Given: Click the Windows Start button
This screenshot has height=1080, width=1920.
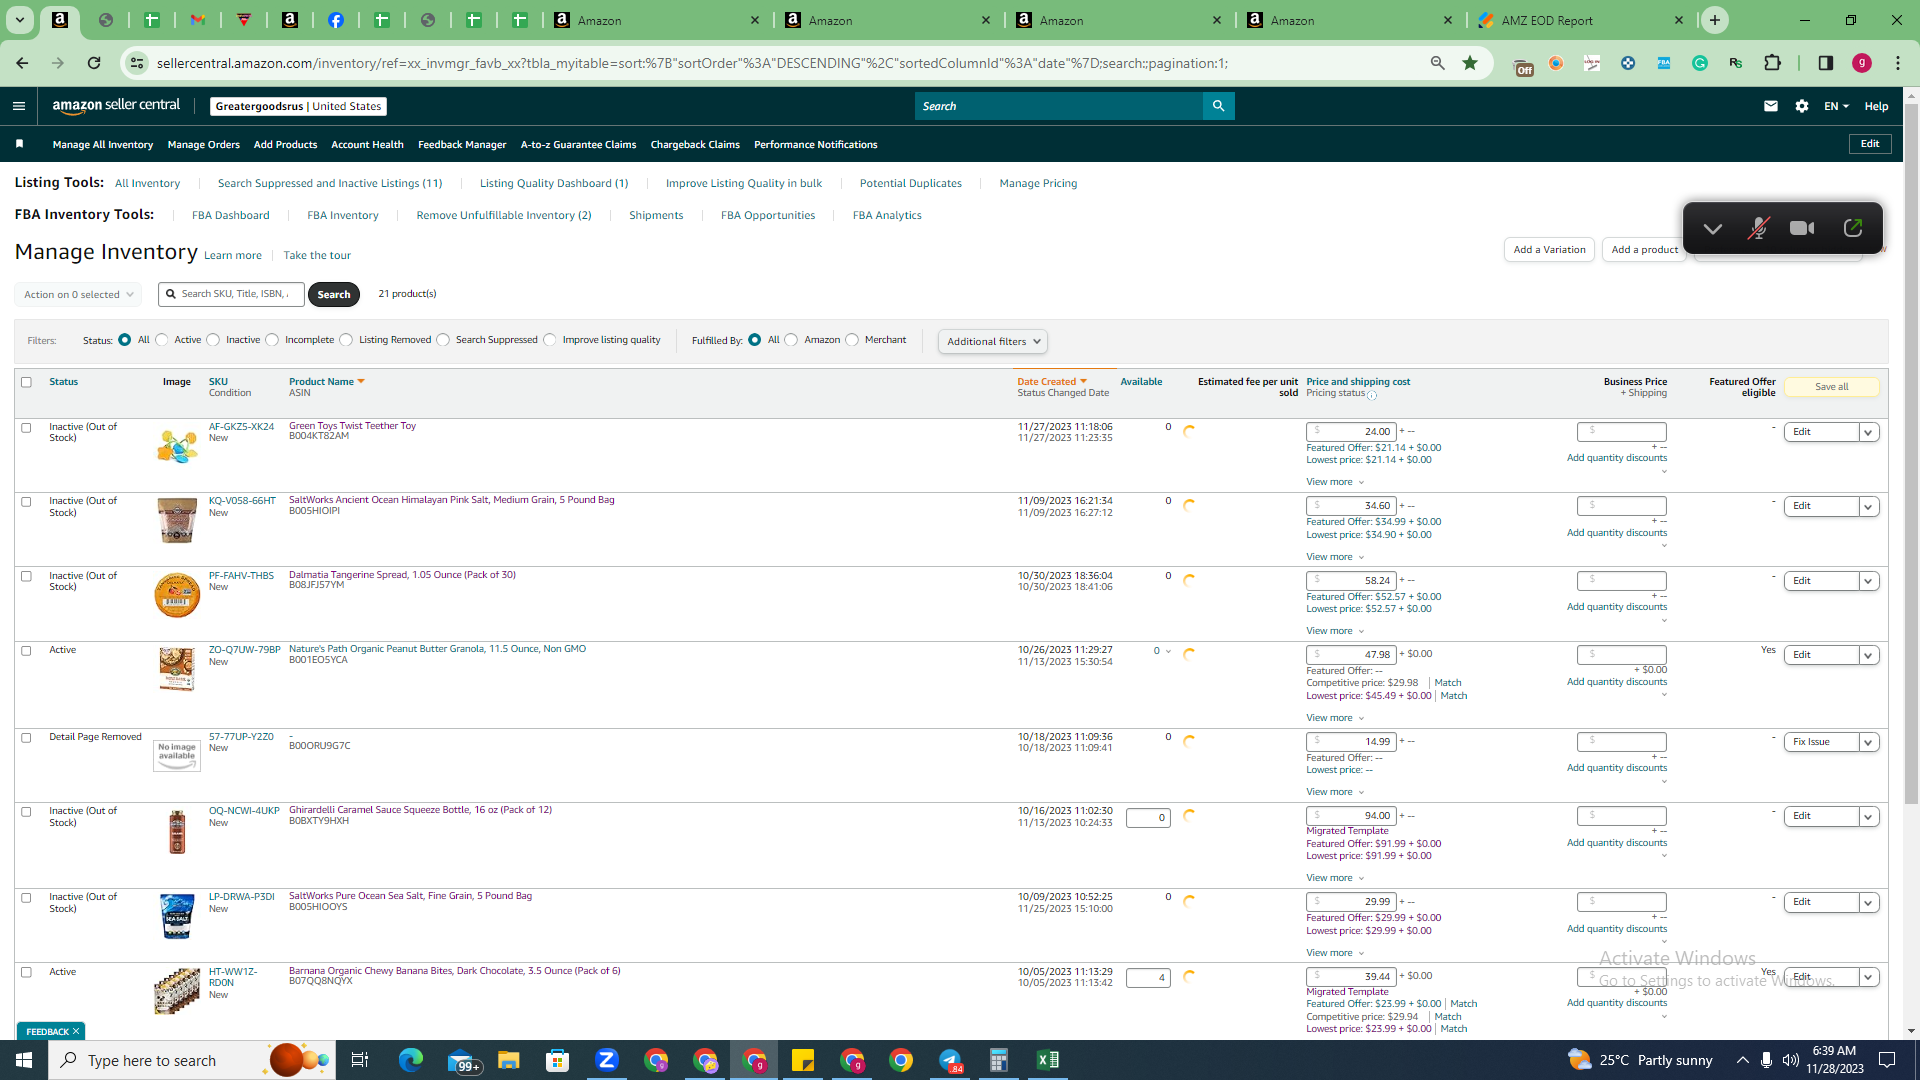Looking at the screenshot, I should pos(24,1060).
